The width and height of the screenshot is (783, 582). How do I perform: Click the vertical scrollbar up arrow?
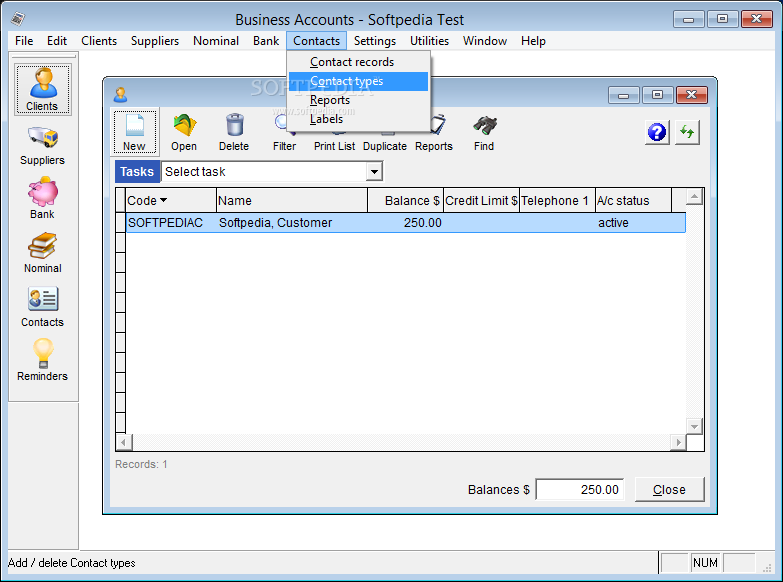point(694,197)
